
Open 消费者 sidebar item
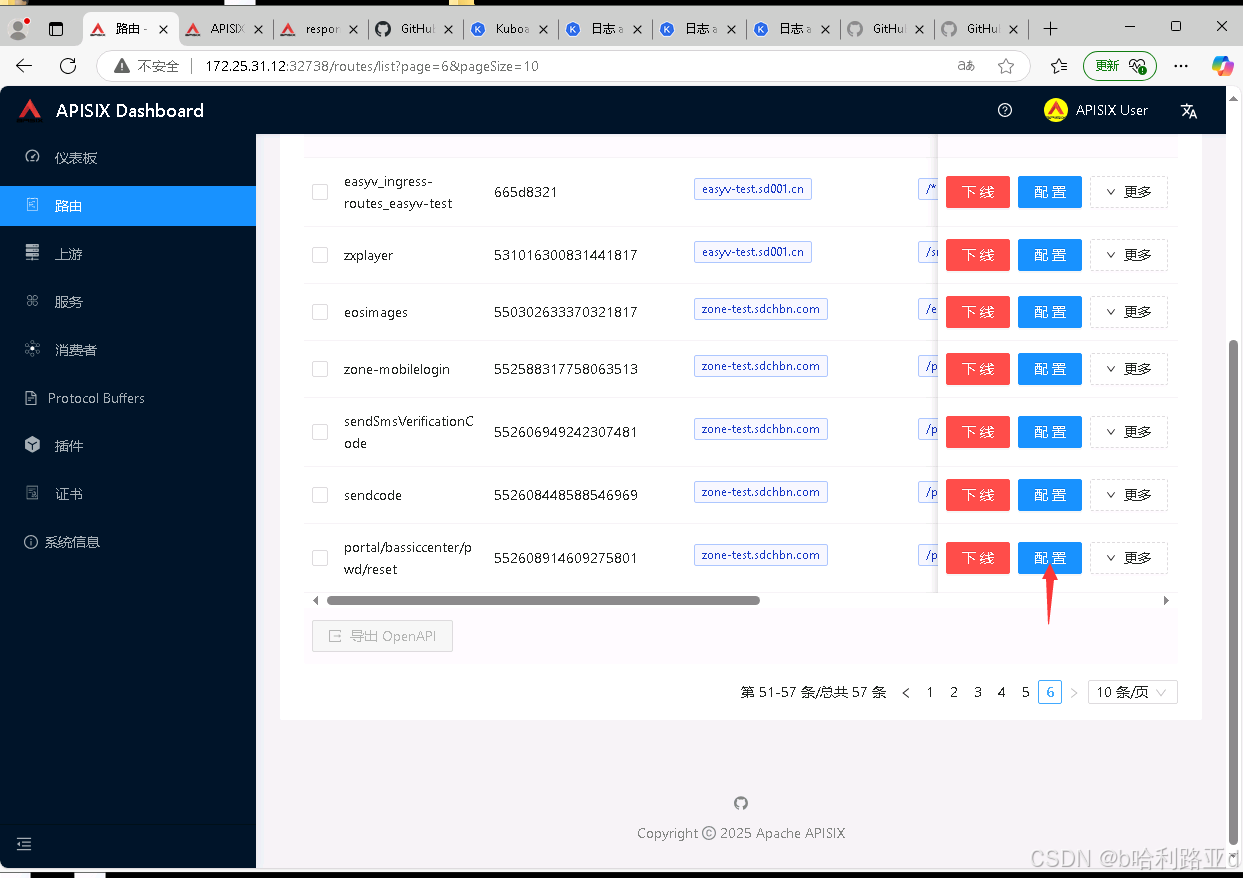click(x=128, y=350)
